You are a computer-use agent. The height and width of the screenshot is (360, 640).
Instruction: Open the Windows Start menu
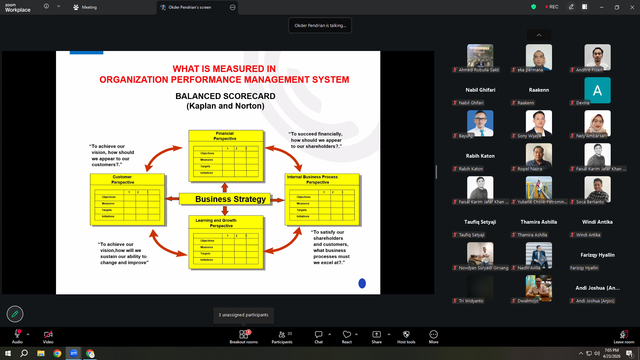click(8, 353)
